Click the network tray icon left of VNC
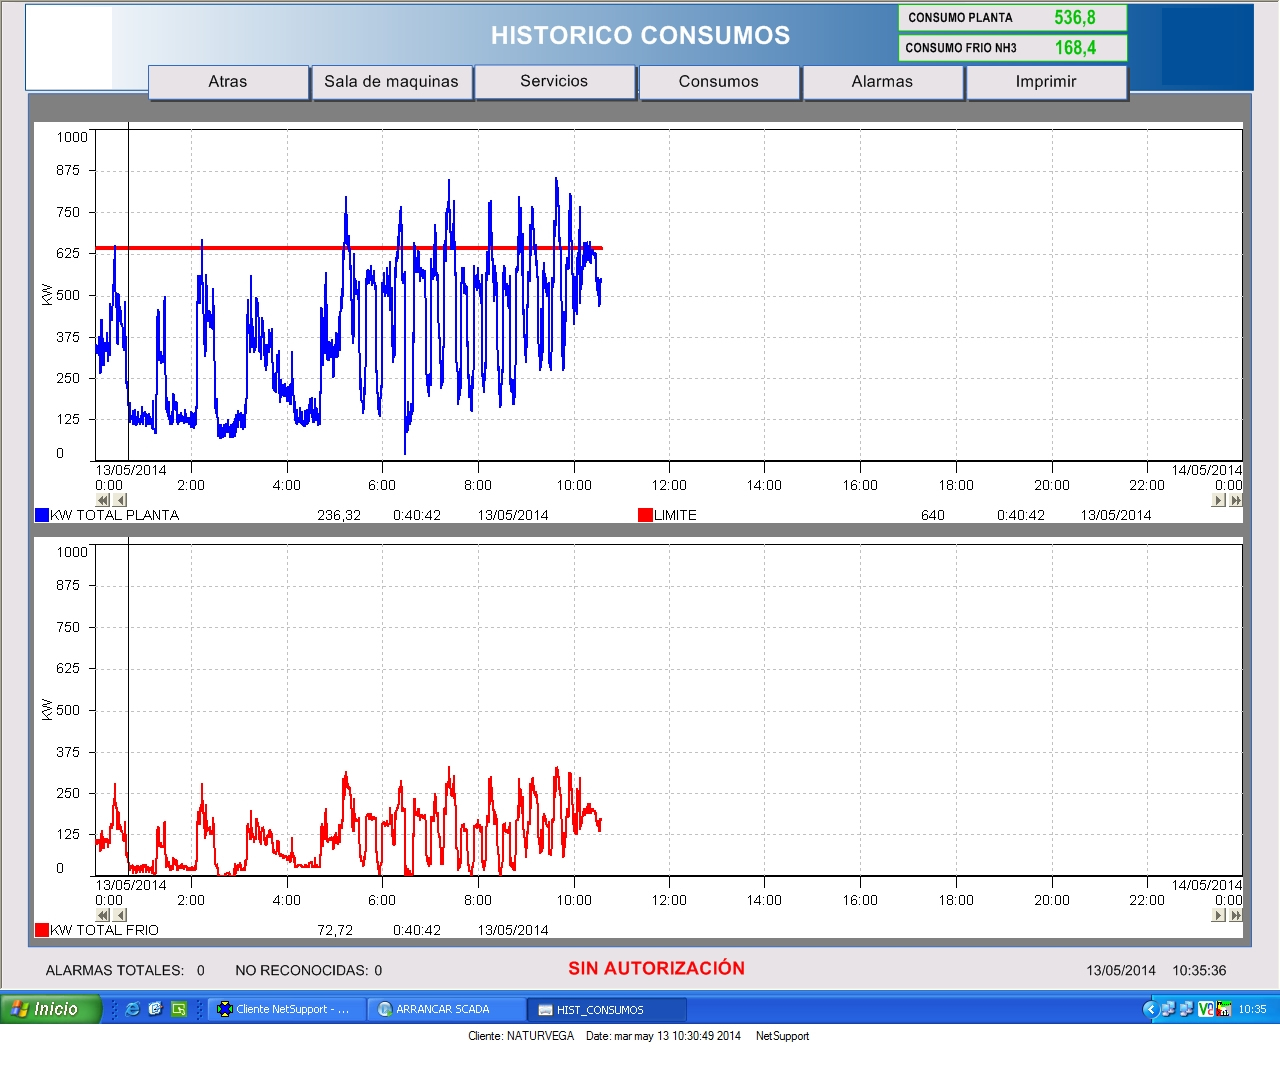1280x1069 pixels. click(1186, 1009)
